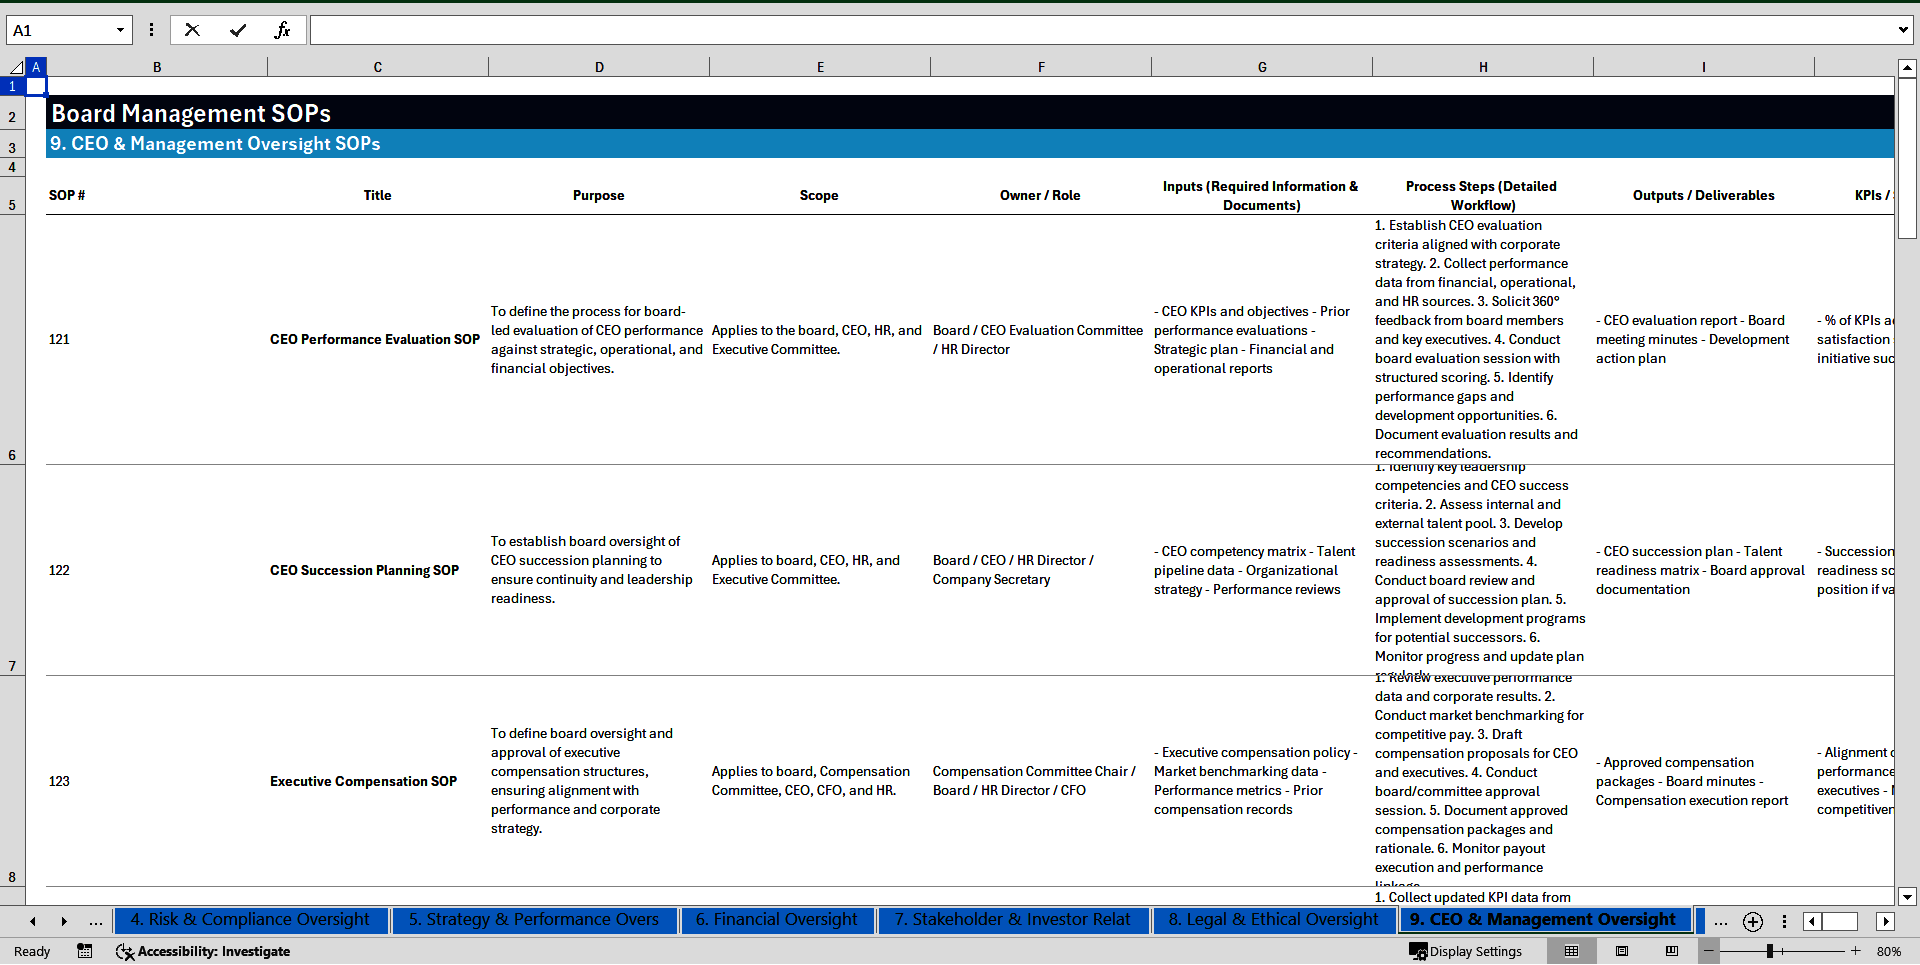Switch to Normal view
Image resolution: width=1920 pixels, height=965 pixels.
tap(1571, 951)
